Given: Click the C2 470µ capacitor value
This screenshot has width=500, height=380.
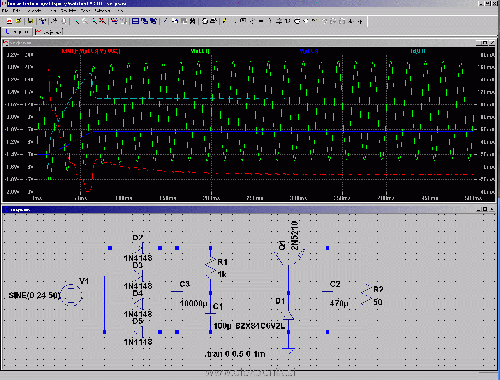Looking at the screenshot, I should pos(339,303).
